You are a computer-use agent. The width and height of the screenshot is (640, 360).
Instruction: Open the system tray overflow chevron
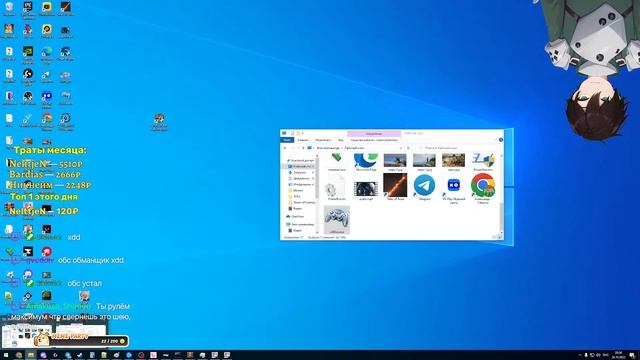[x=580, y=355]
